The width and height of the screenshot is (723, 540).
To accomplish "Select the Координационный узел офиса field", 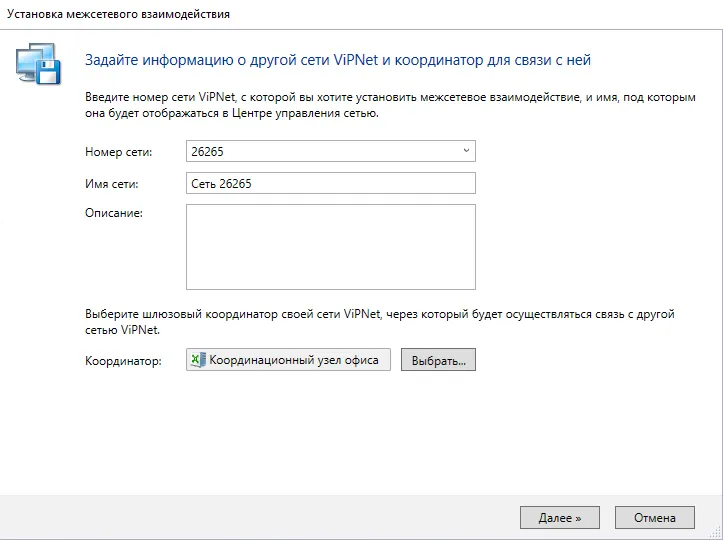I will tap(288, 360).
